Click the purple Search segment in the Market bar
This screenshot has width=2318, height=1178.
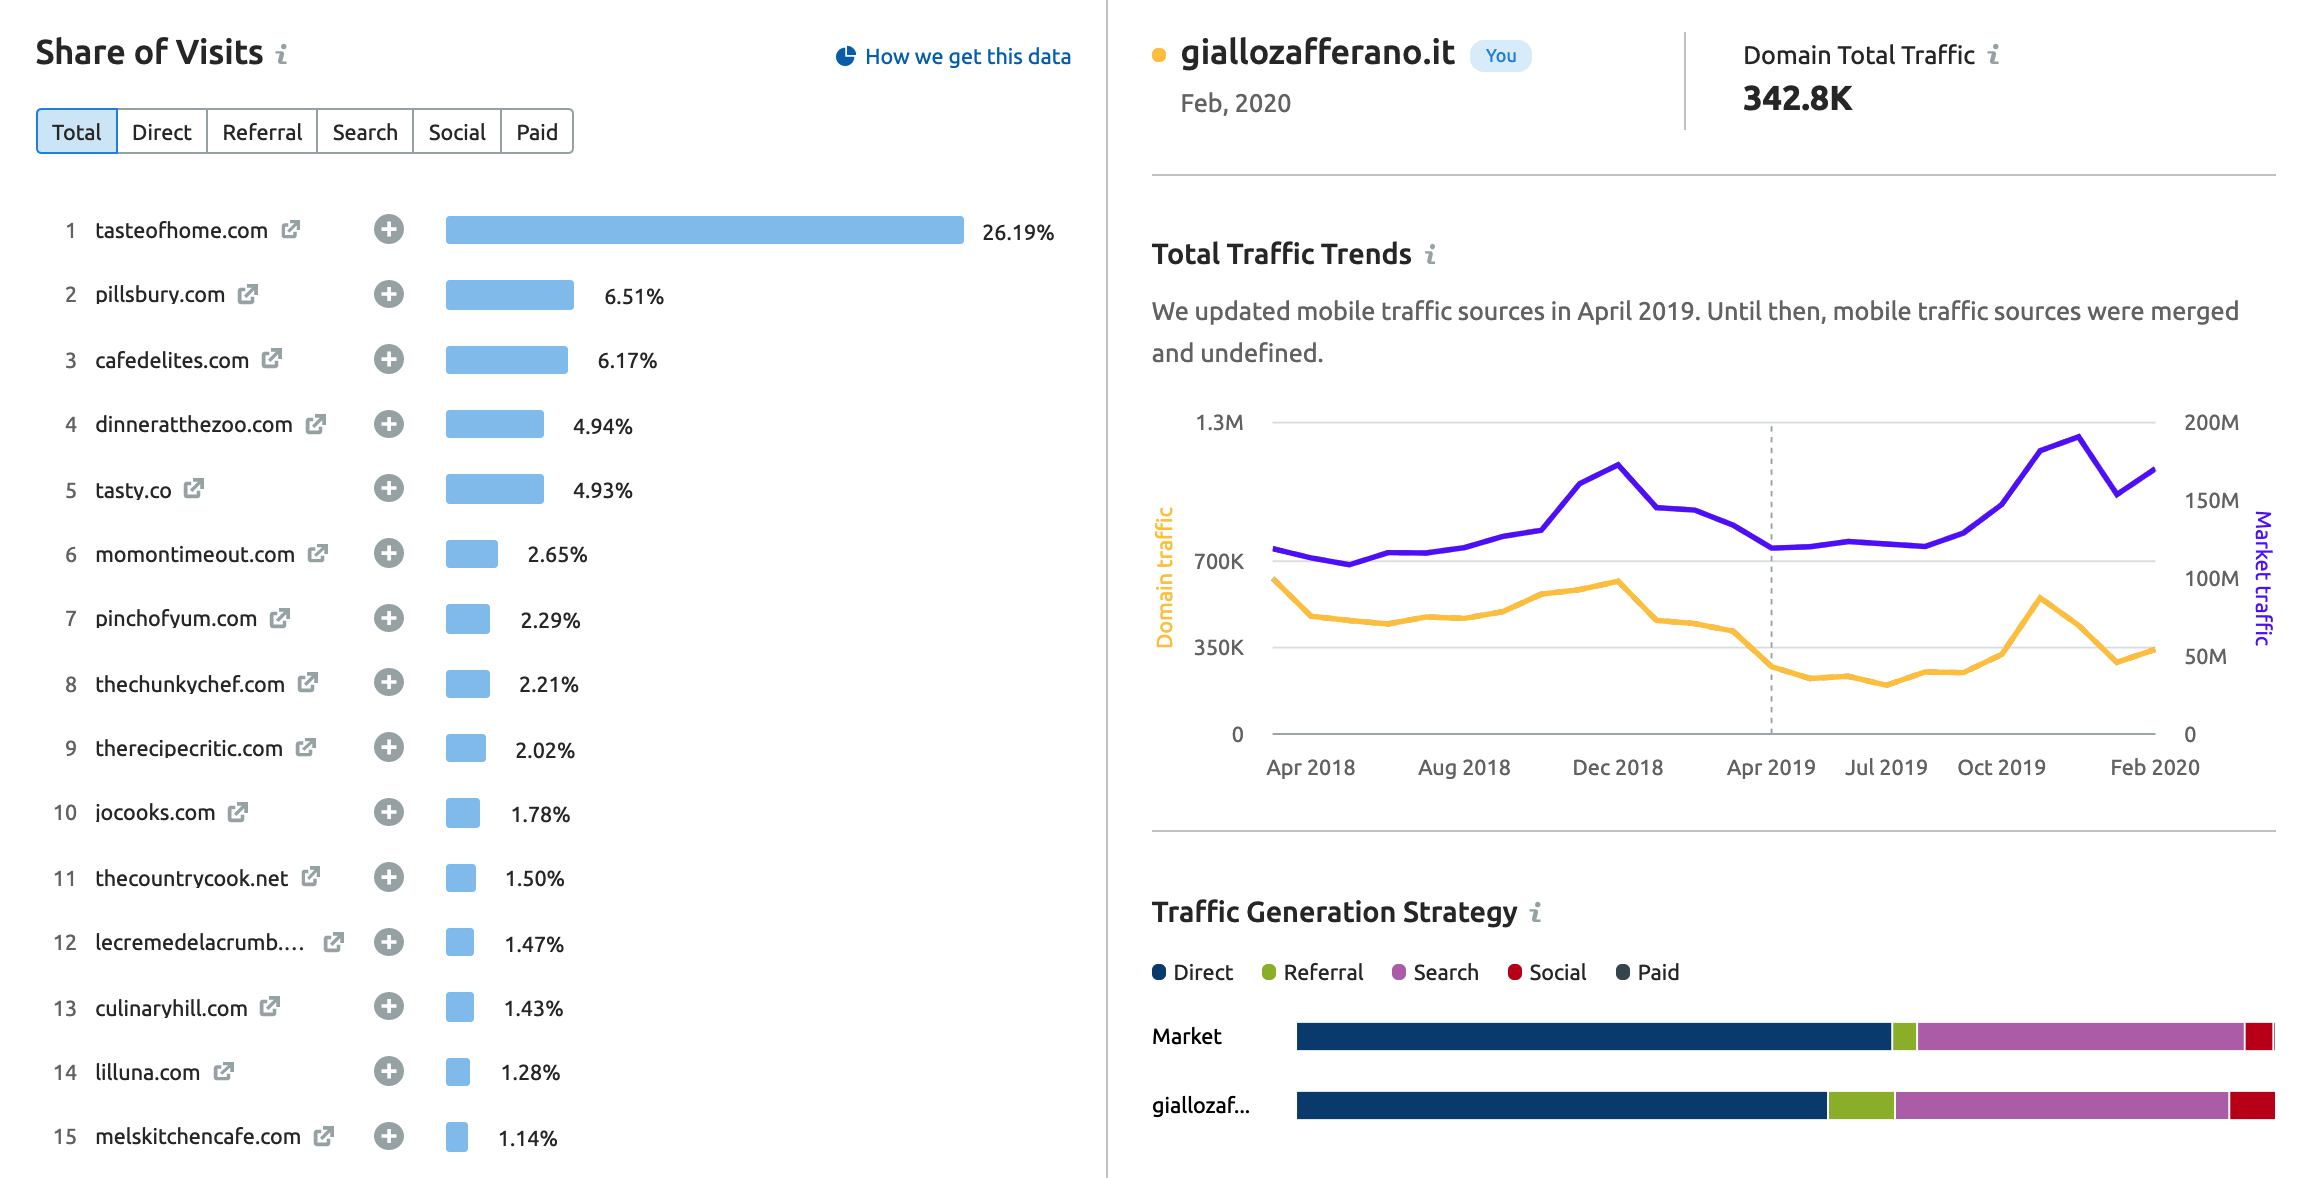click(2080, 1036)
